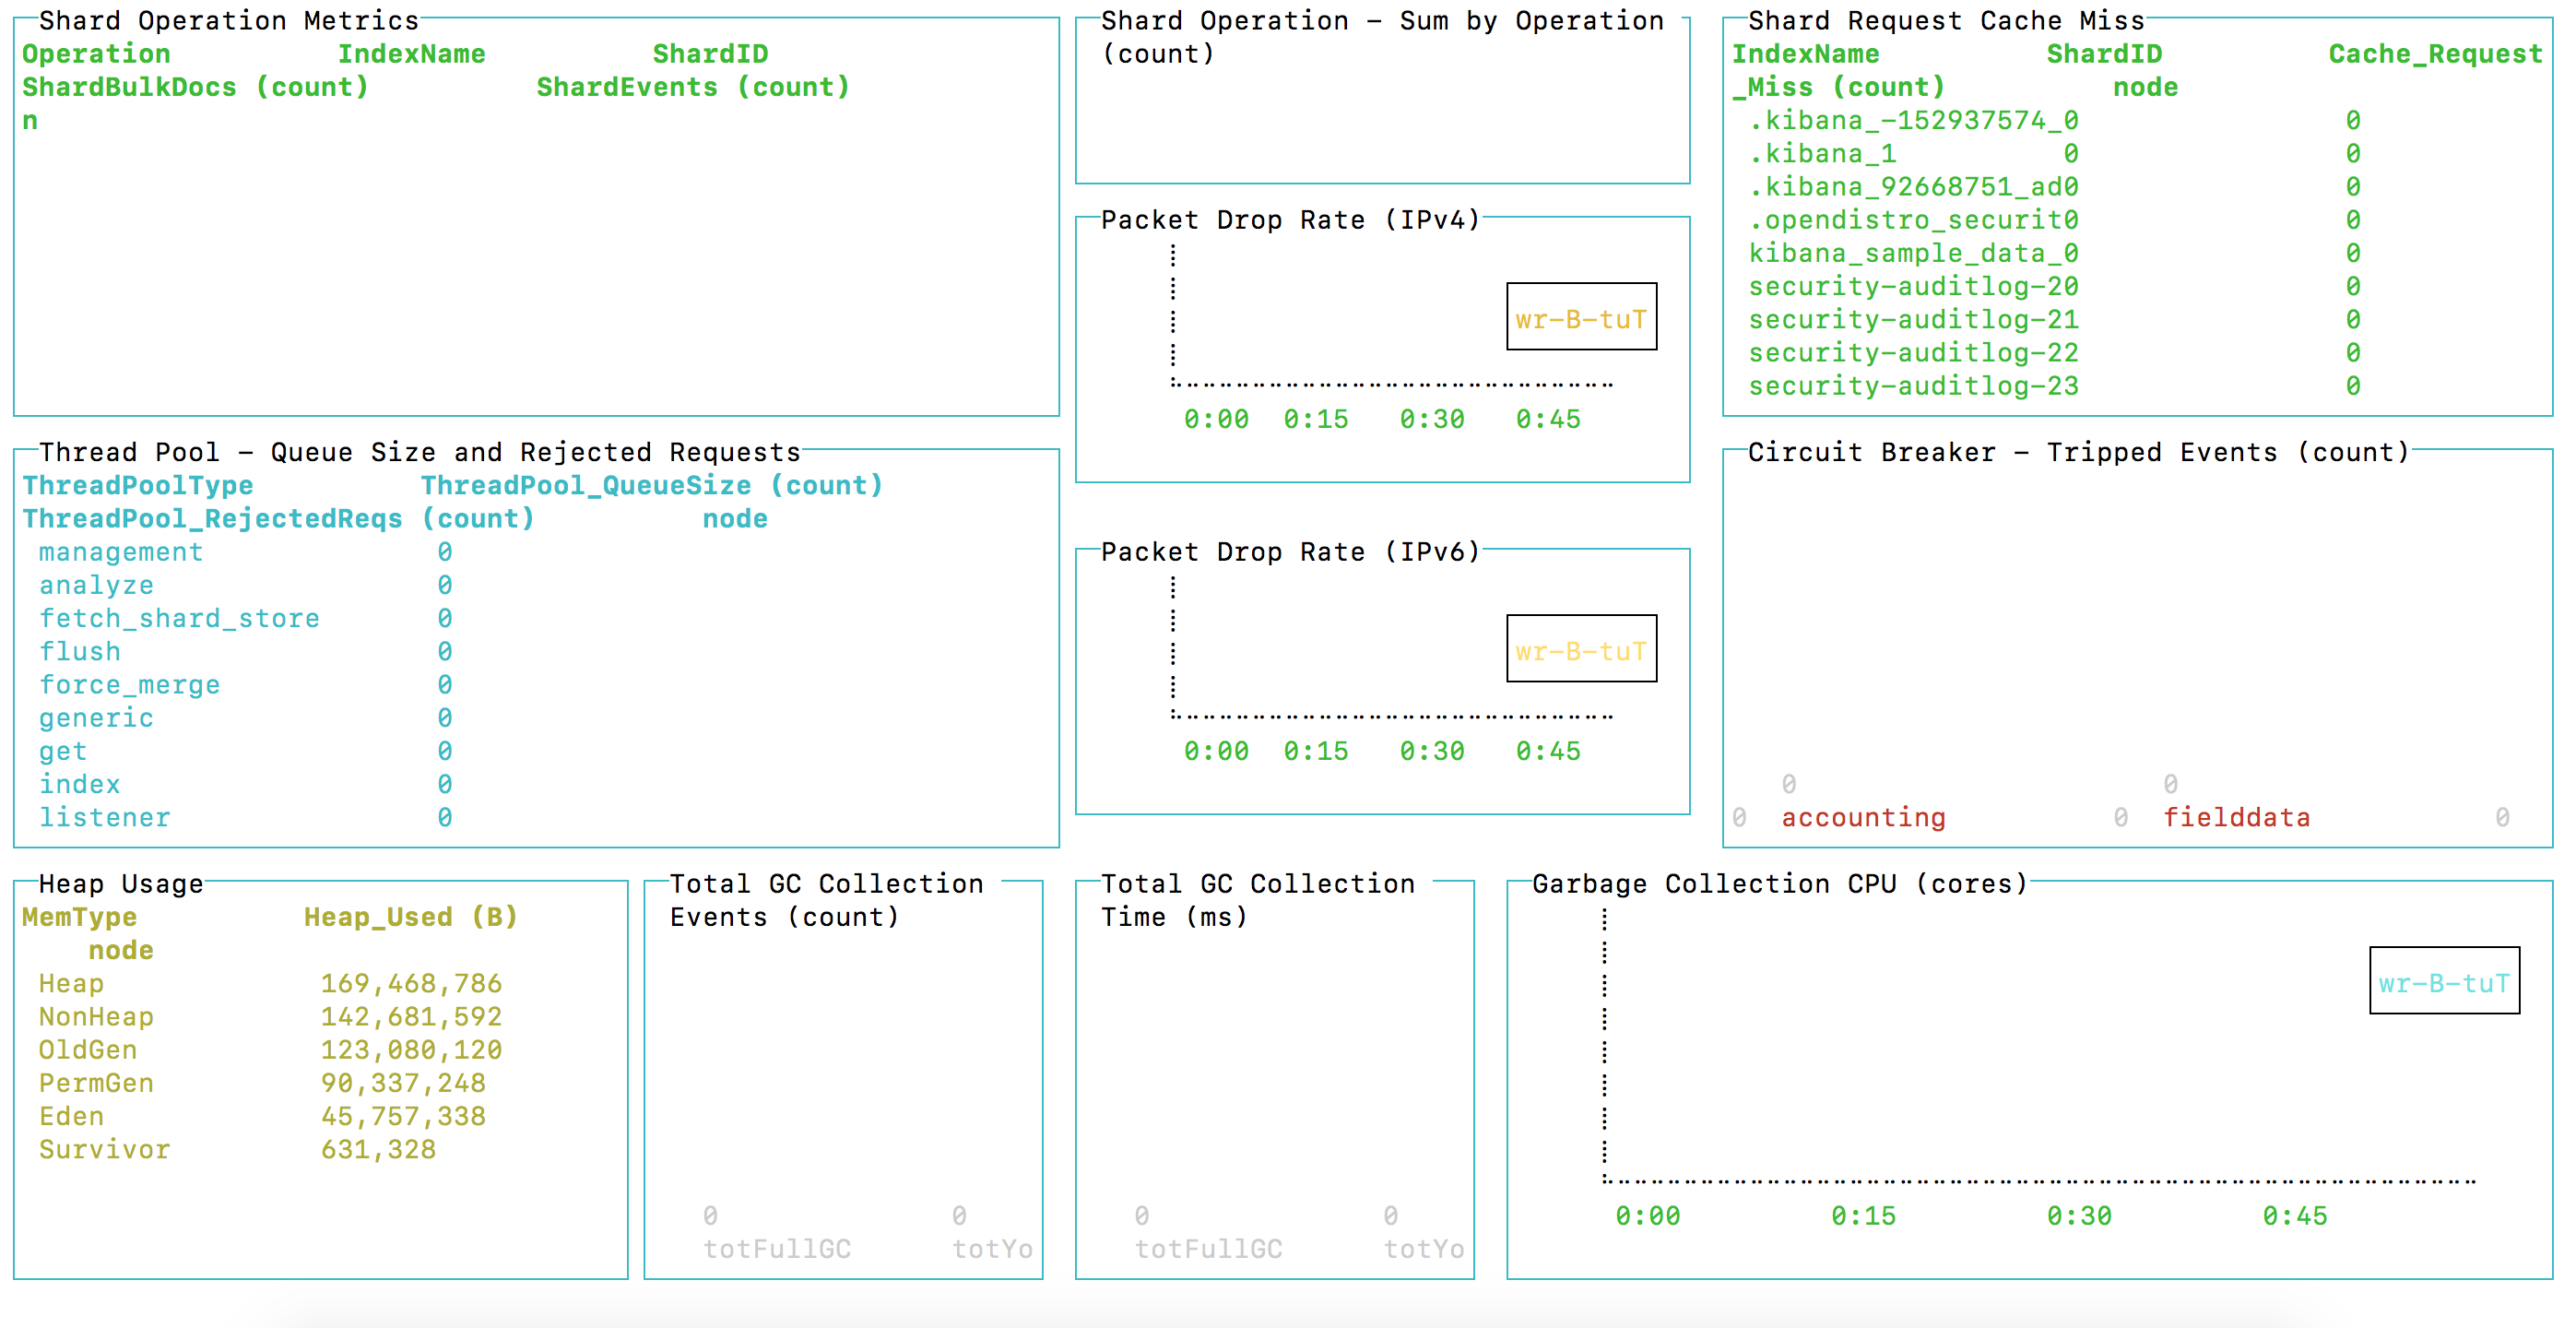Click the 0:30 tick on GC CPU chart
The height and width of the screenshot is (1328, 2576).
(x=2078, y=1216)
